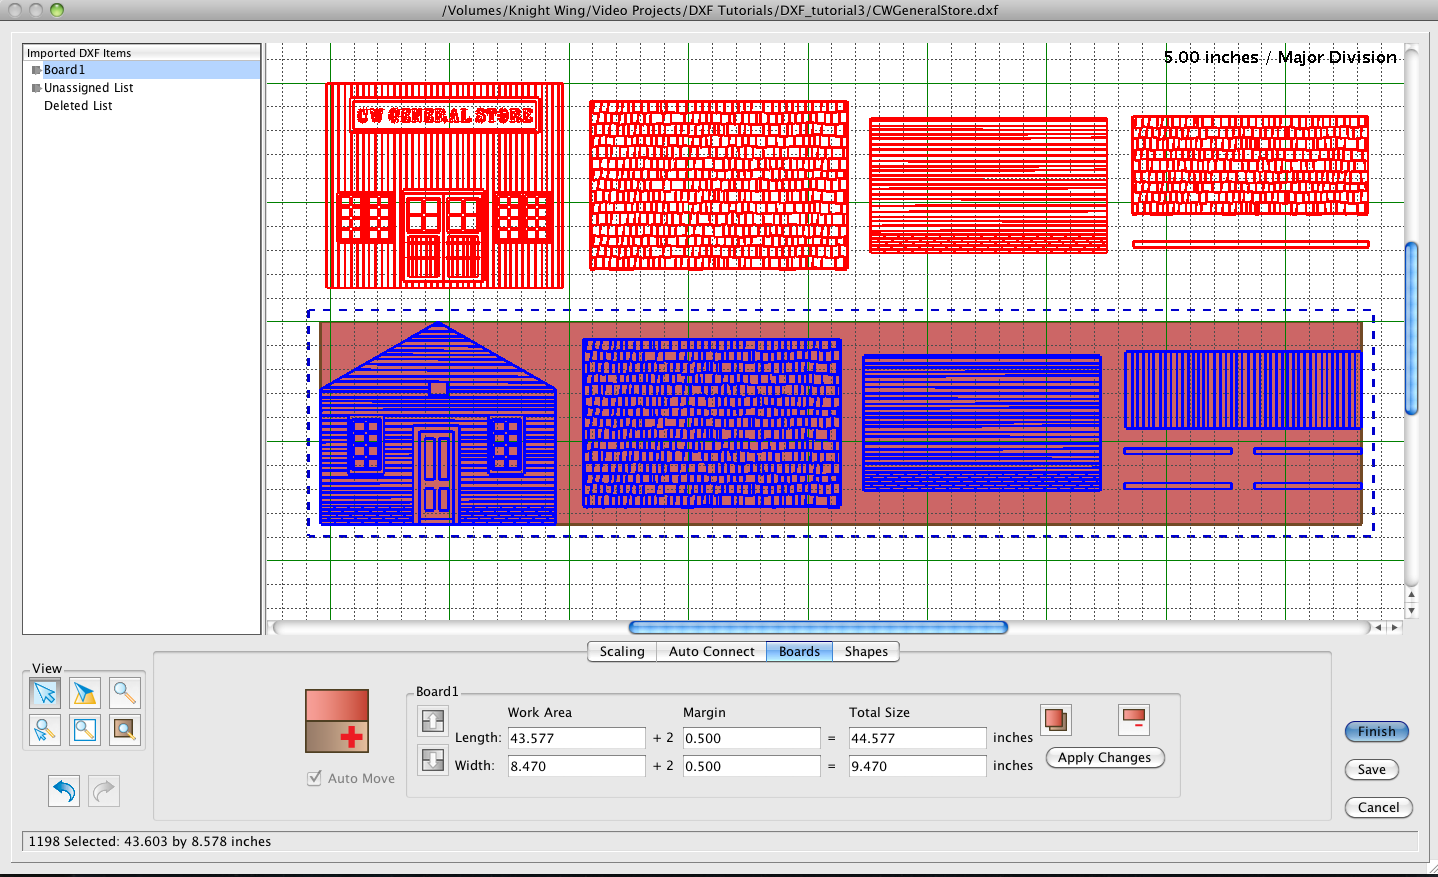Click the zoom-to-selection magnifier with cursor
Image resolution: width=1438 pixels, height=877 pixels.
click(x=45, y=730)
